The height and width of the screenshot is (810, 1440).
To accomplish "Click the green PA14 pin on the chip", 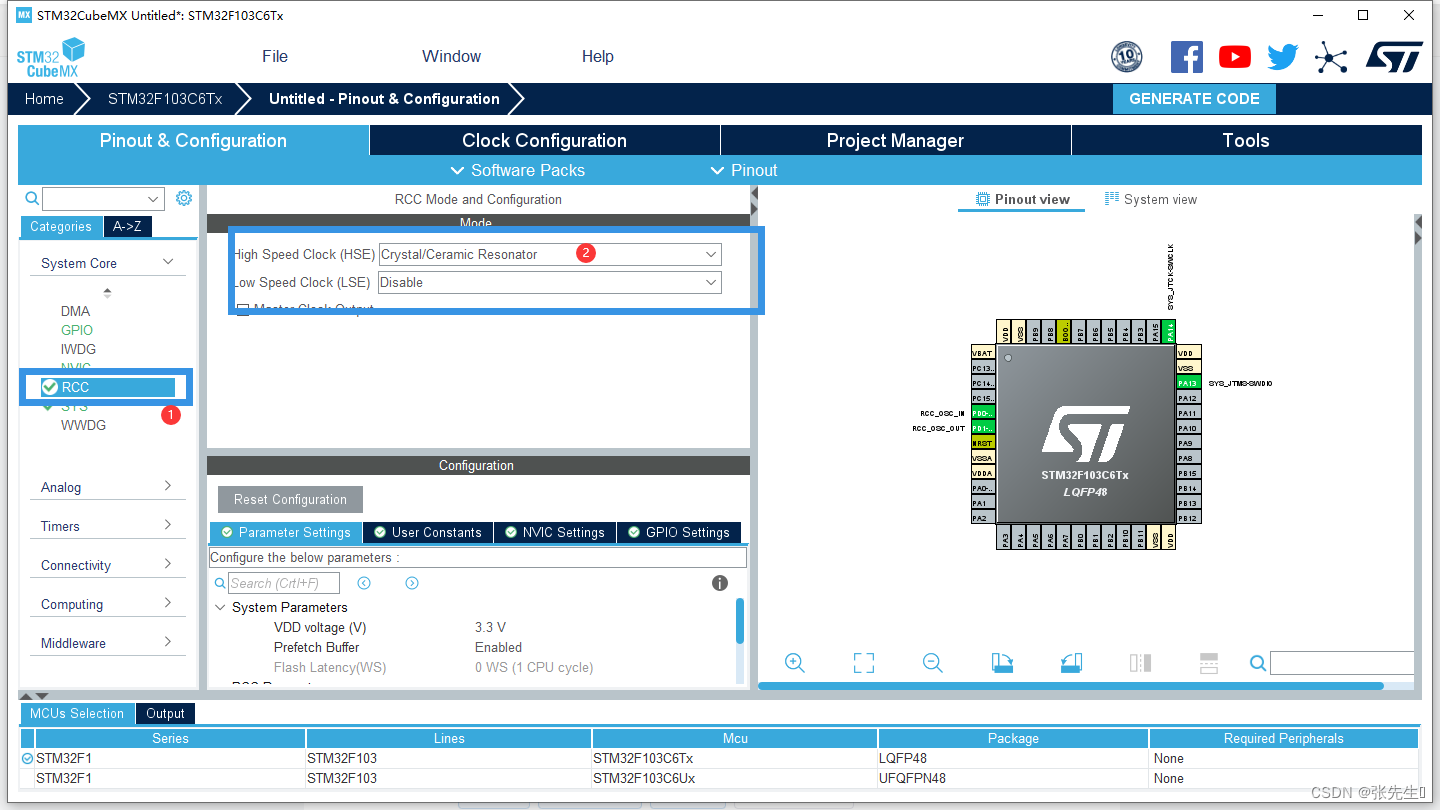I will pos(1170,332).
